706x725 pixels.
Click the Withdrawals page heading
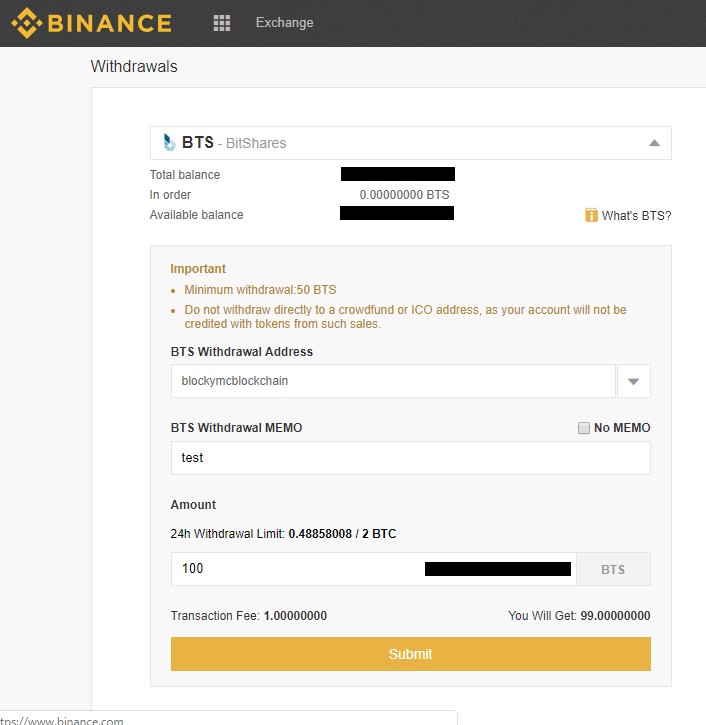pyautogui.click(x=134, y=67)
